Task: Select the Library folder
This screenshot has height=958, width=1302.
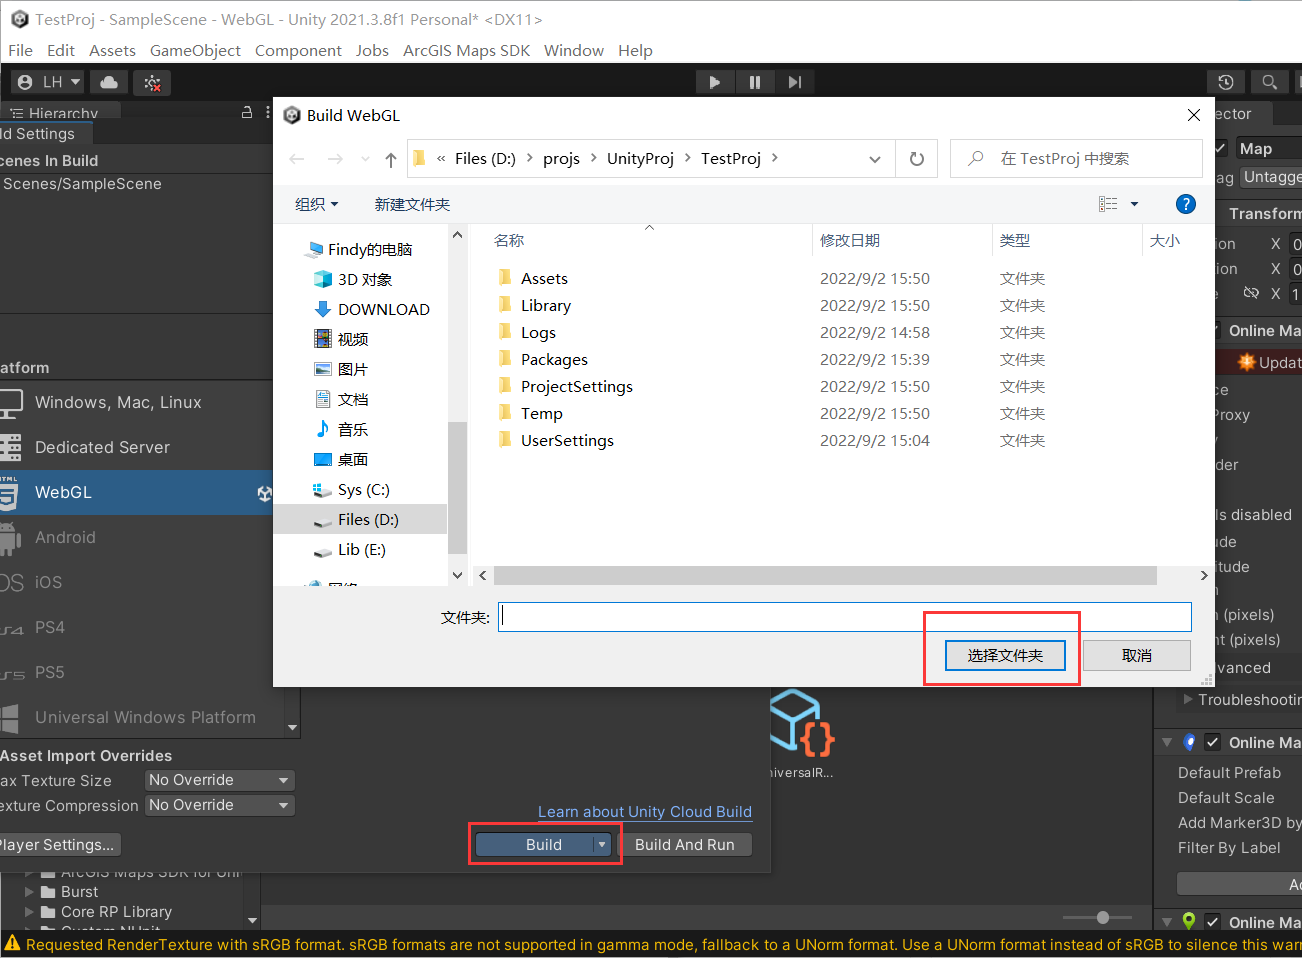Action: (x=546, y=305)
